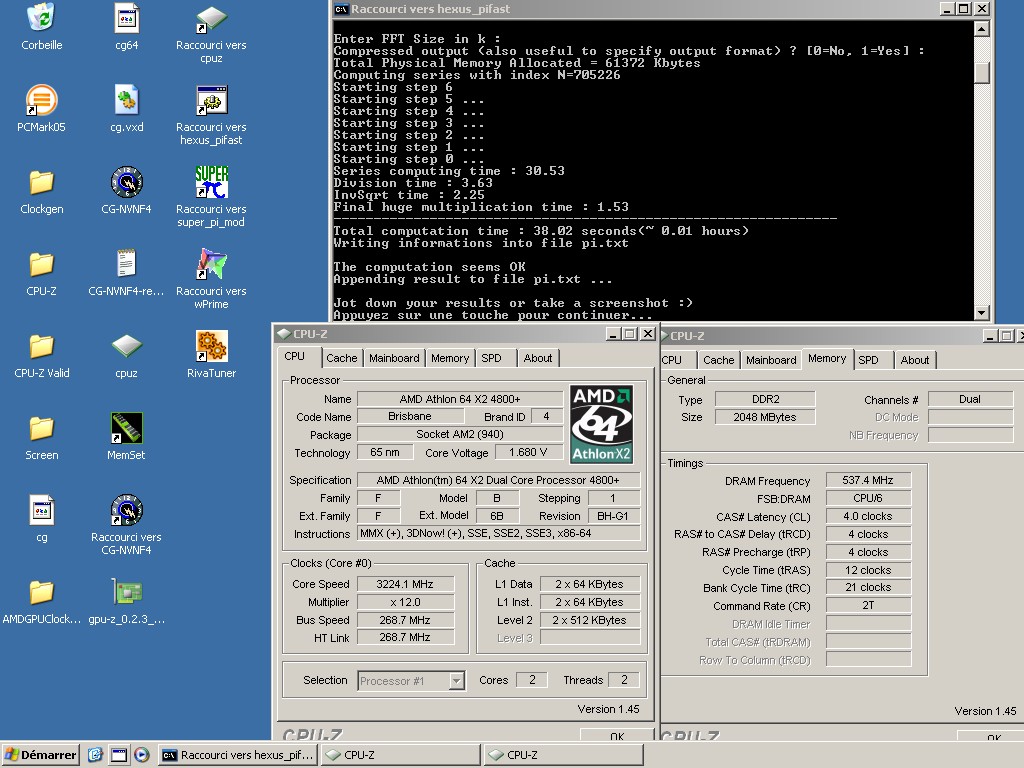Open the pifast console window system menu icon
The height and width of the screenshot is (768, 1024).
[341, 9]
